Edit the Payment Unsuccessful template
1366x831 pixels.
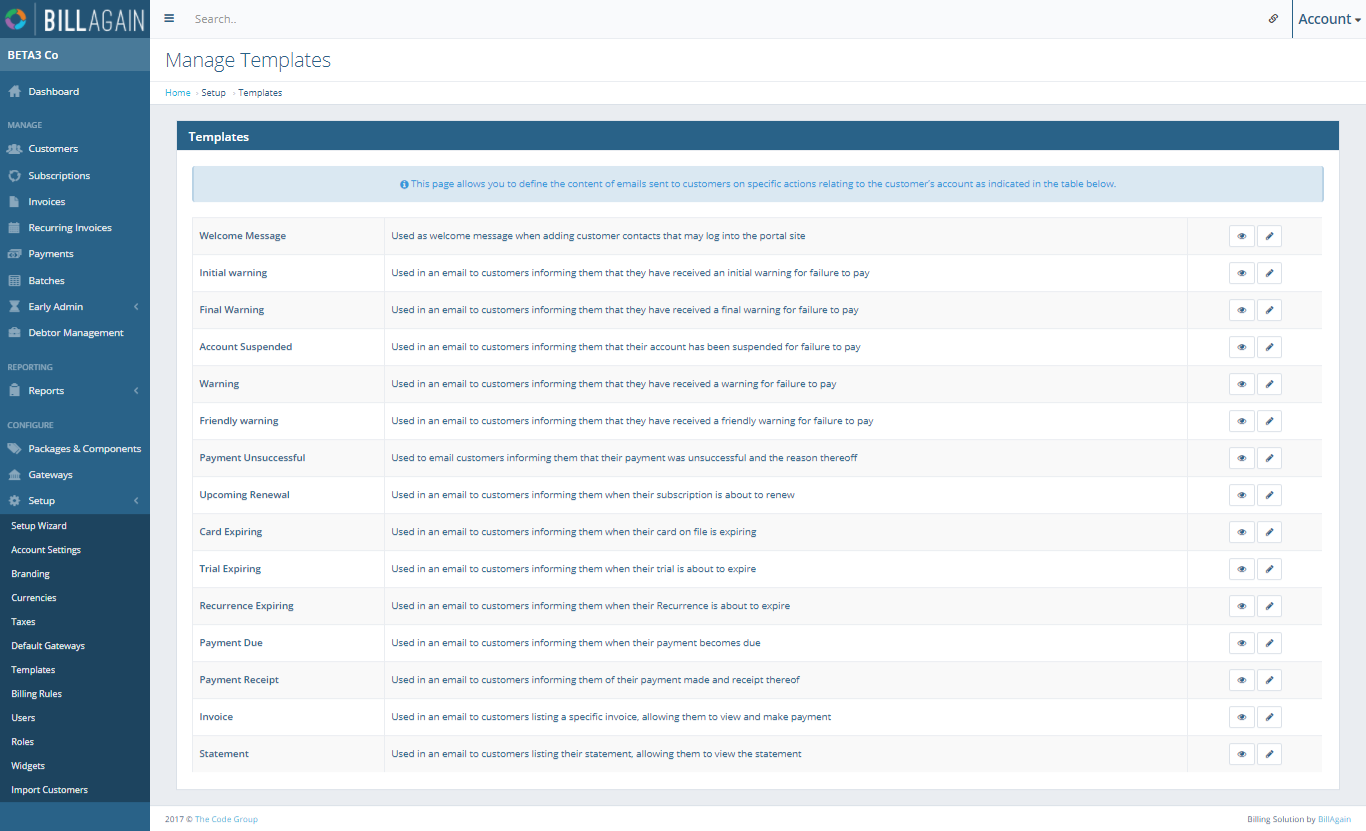pos(1269,458)
